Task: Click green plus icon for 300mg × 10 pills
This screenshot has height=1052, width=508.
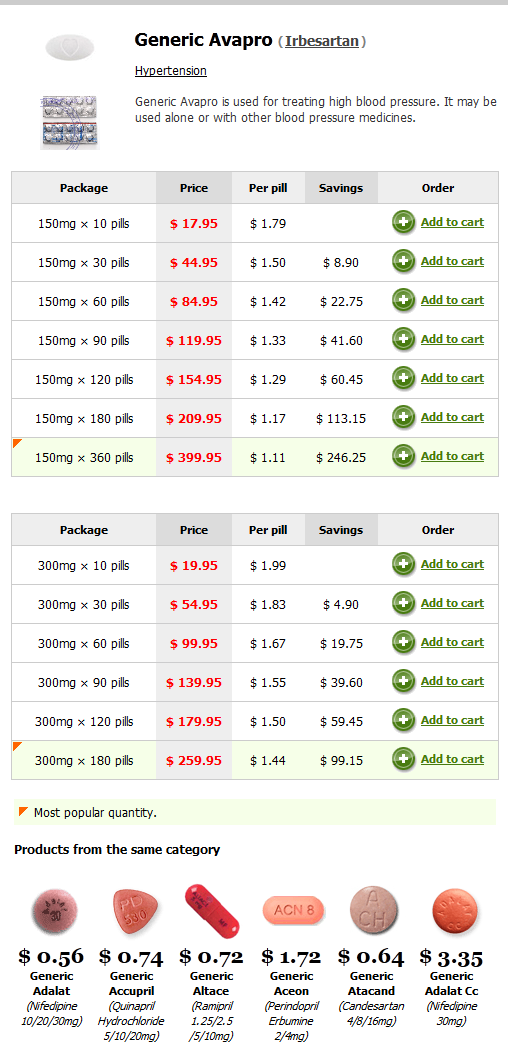Action: (x=403, y=564)
